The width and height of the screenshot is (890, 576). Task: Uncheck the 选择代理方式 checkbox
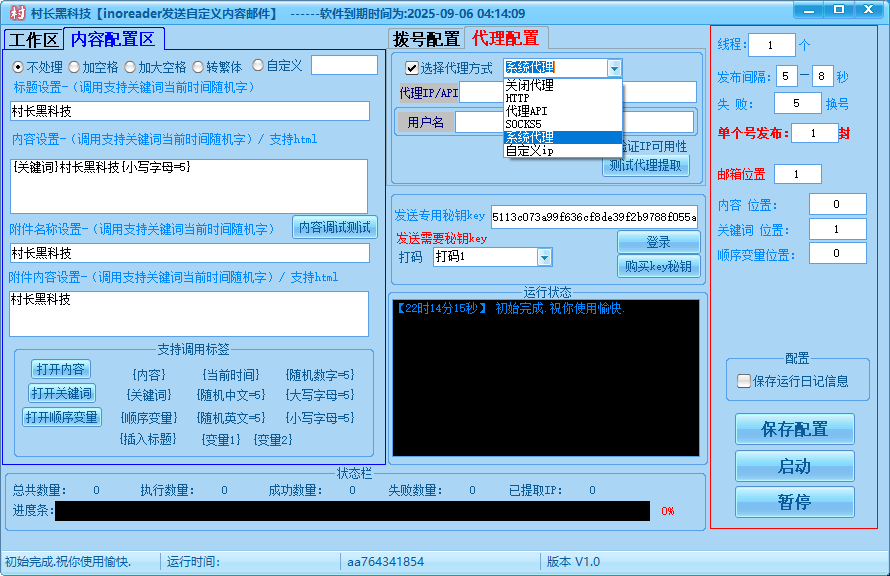click(x=414, y=67)
